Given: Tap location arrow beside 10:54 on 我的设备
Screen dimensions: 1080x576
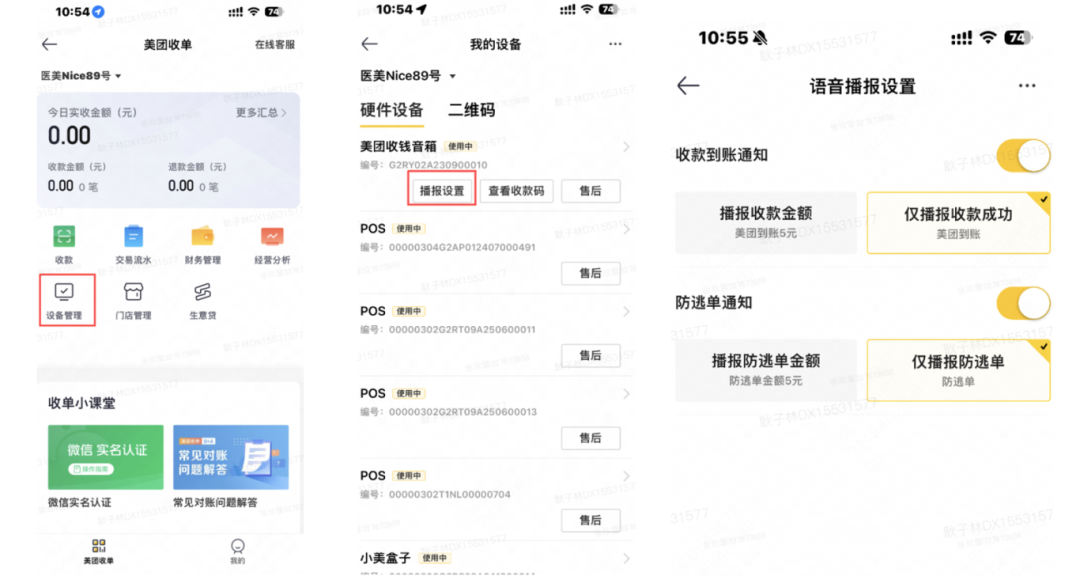Looking at the screenshot, I should point(422,10).
